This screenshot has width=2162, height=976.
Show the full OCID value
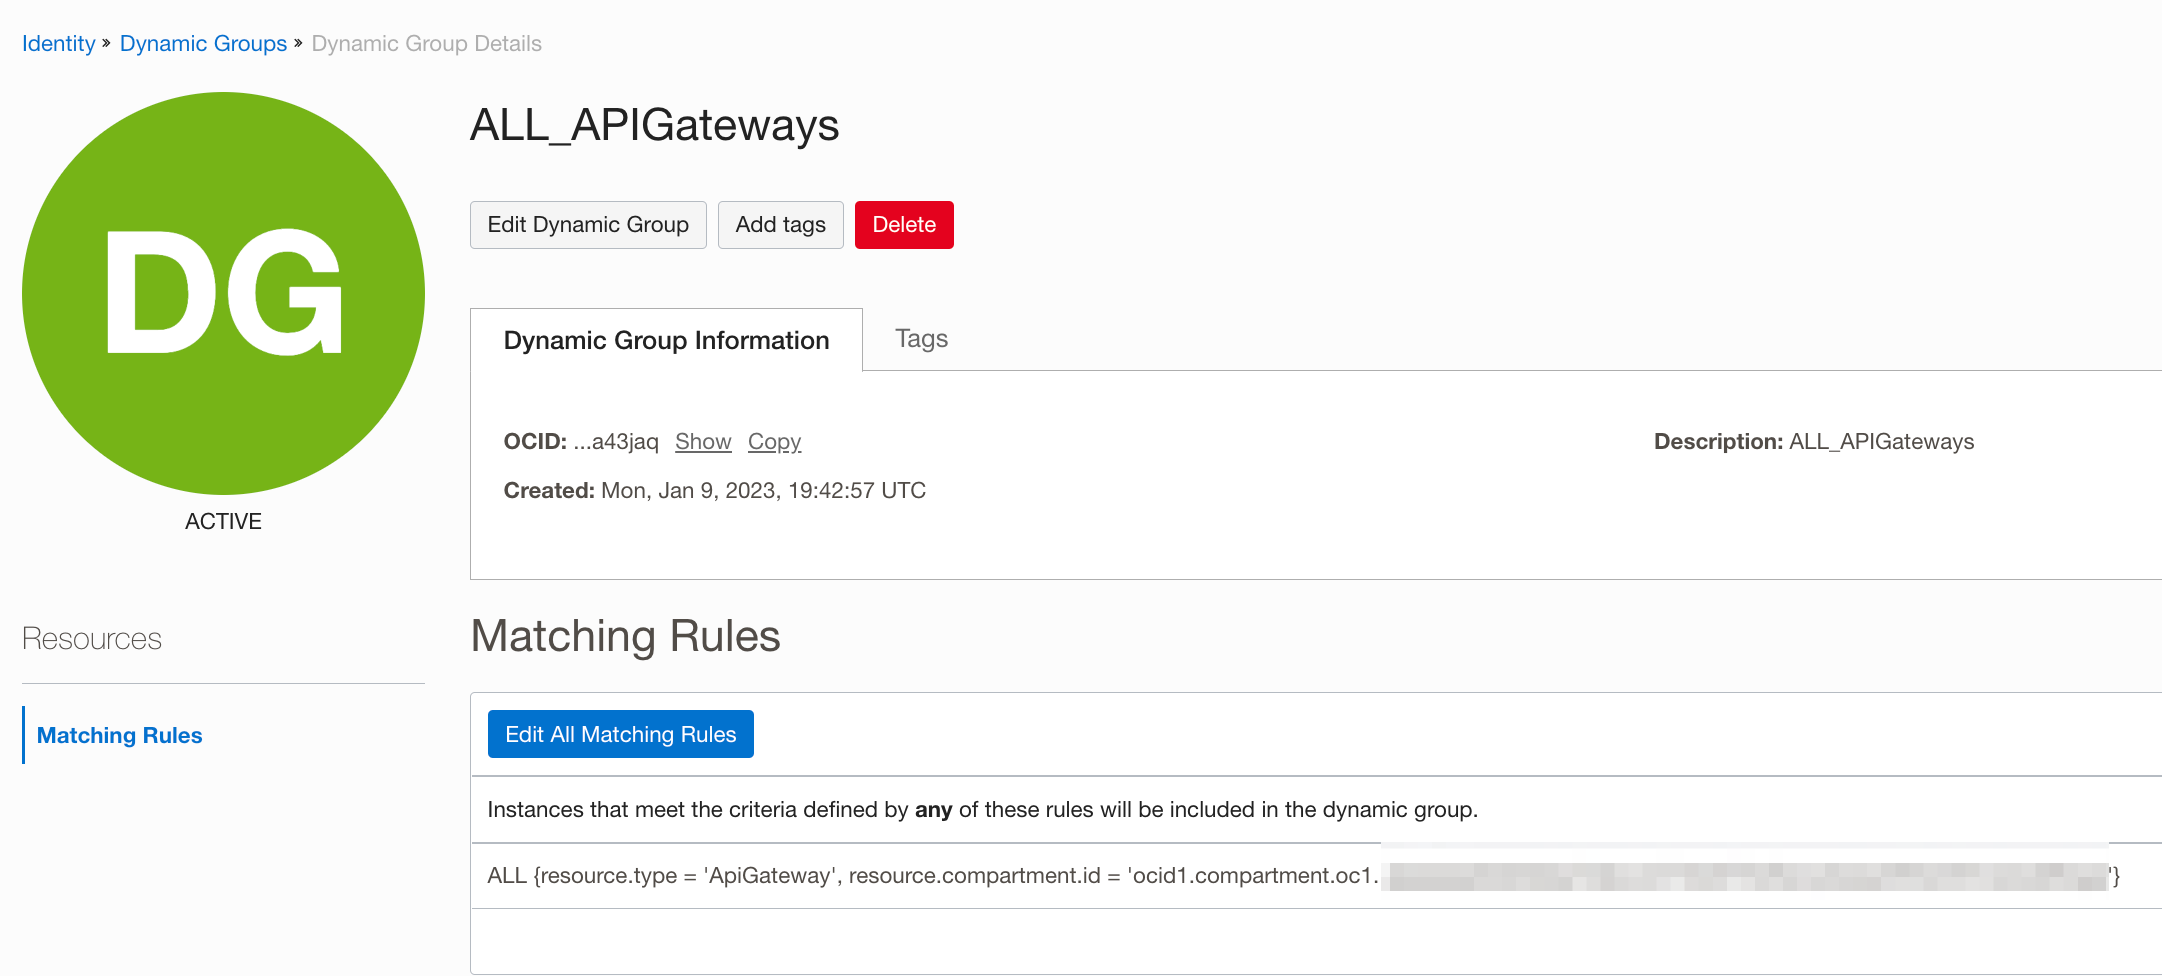[702, 441]
